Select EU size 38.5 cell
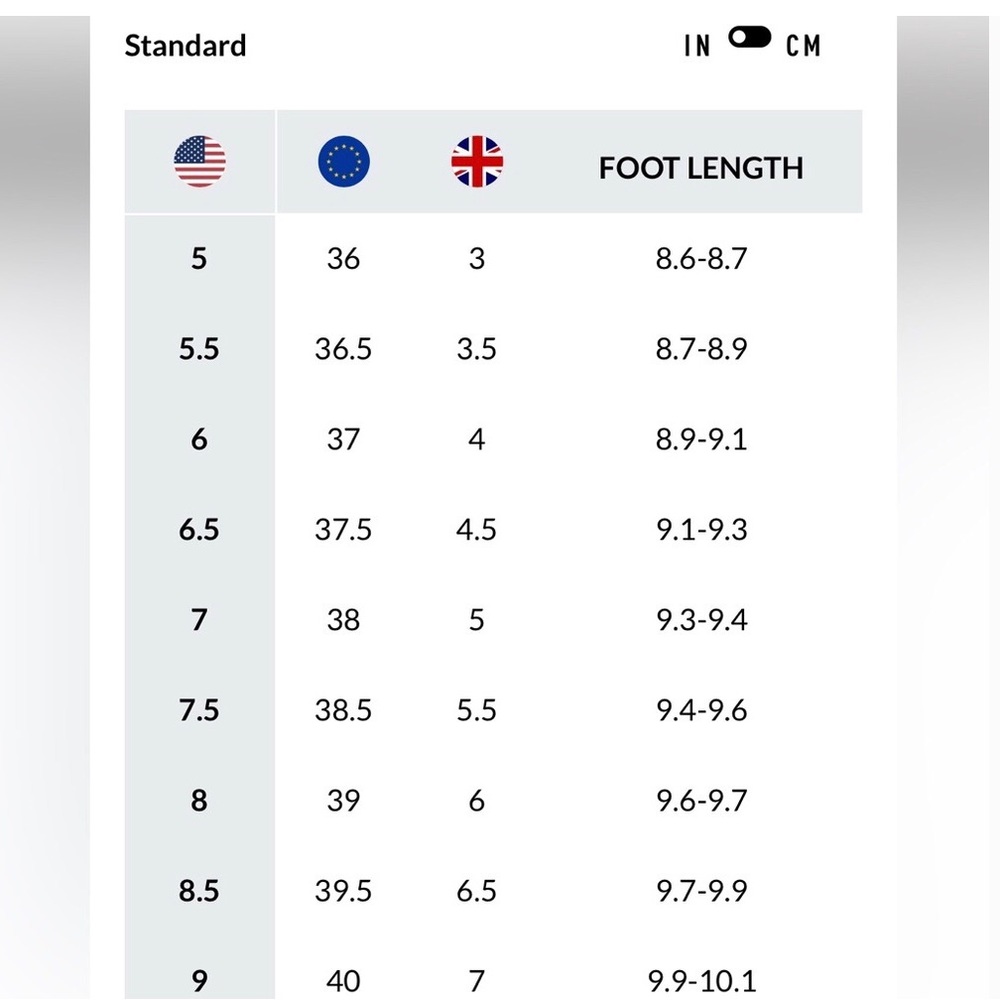Image resolution: width=1000 pixels, height=1000 pixels. click(x=343, y=710)
